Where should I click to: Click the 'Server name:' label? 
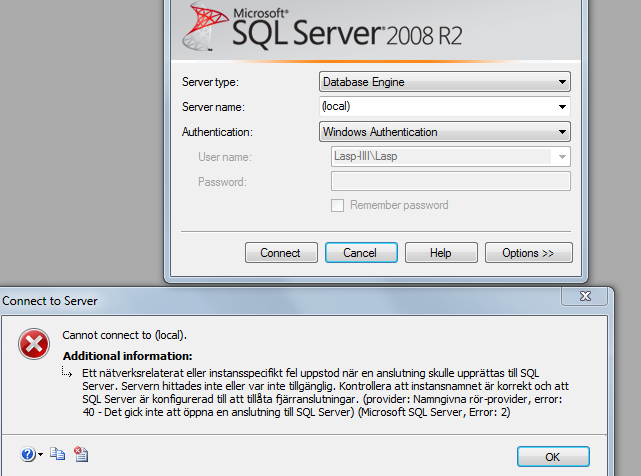coord(213,107)
